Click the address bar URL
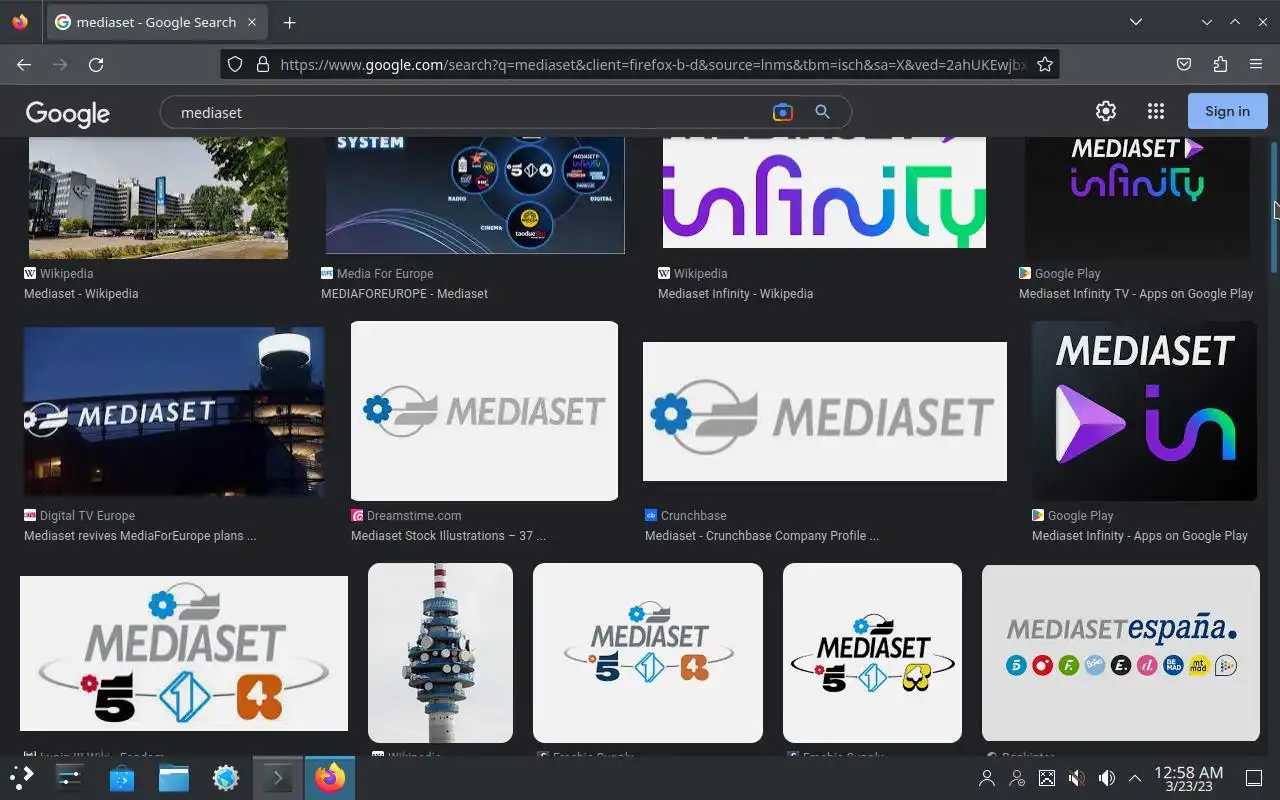Viewport: 1280px width, 800px height. coord(652,64)
